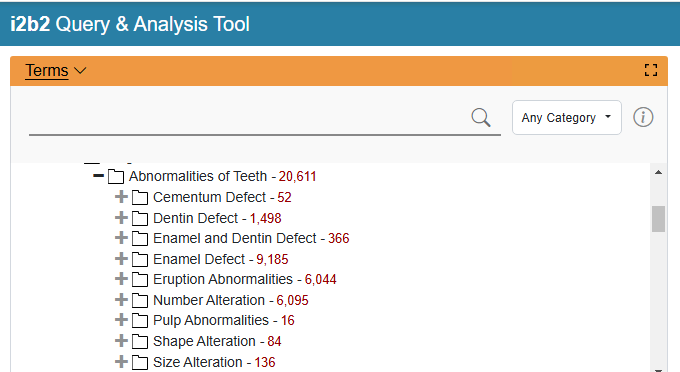The image size is (680, 372).
Task: Click the scroll up arrow of tree list
Action: pos(658,173)
